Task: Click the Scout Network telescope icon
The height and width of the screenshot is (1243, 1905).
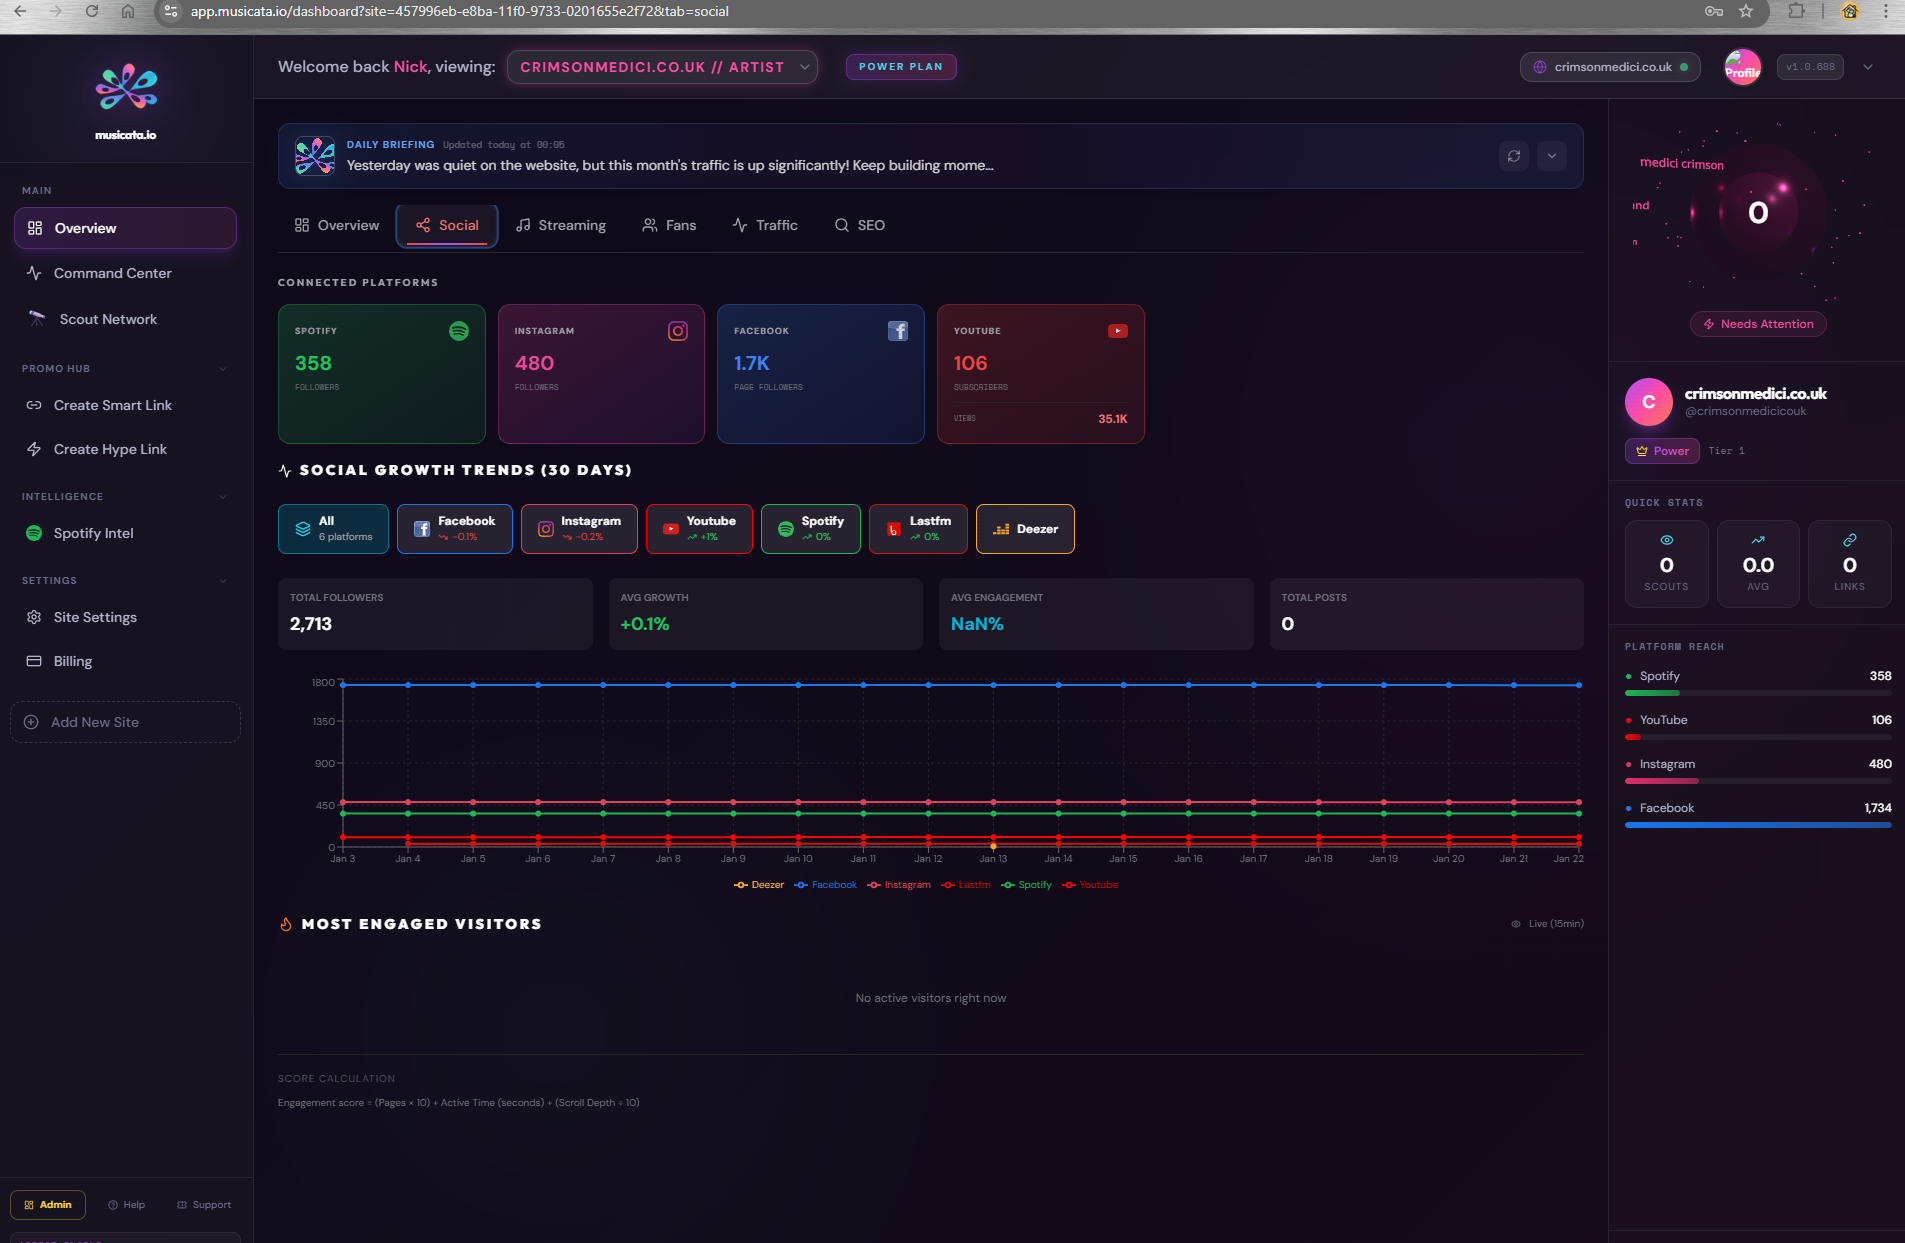Action: 37,319
